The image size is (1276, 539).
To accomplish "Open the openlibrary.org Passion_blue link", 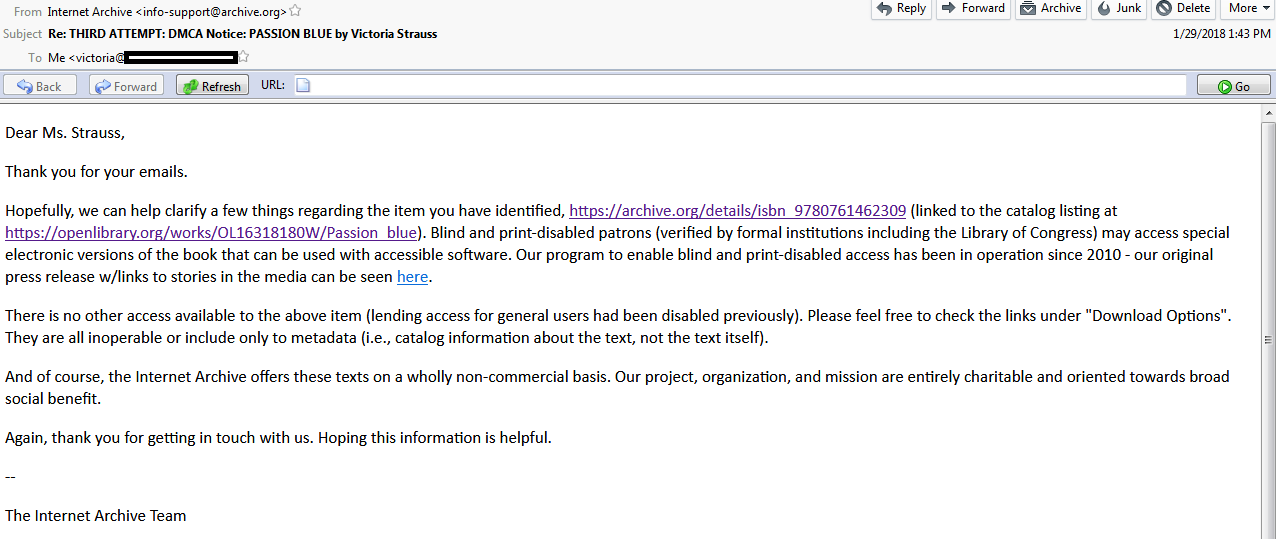I will pyautogui.click(x=211, y=233).
